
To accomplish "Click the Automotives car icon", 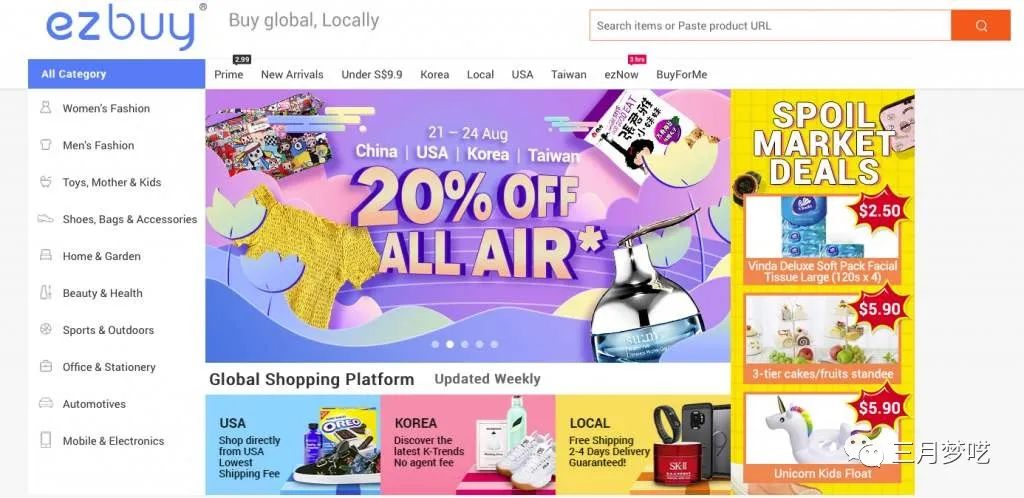I will (45, 403).
